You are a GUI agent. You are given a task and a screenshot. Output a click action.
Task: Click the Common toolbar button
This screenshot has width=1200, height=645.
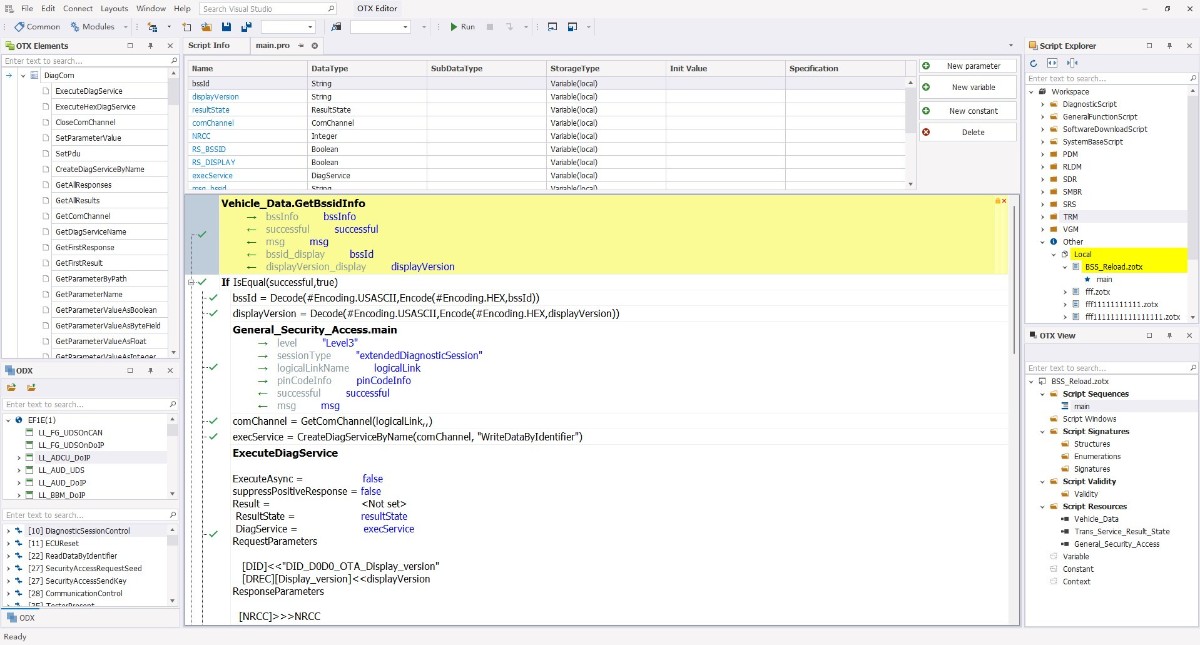click(x=37, y=27)
